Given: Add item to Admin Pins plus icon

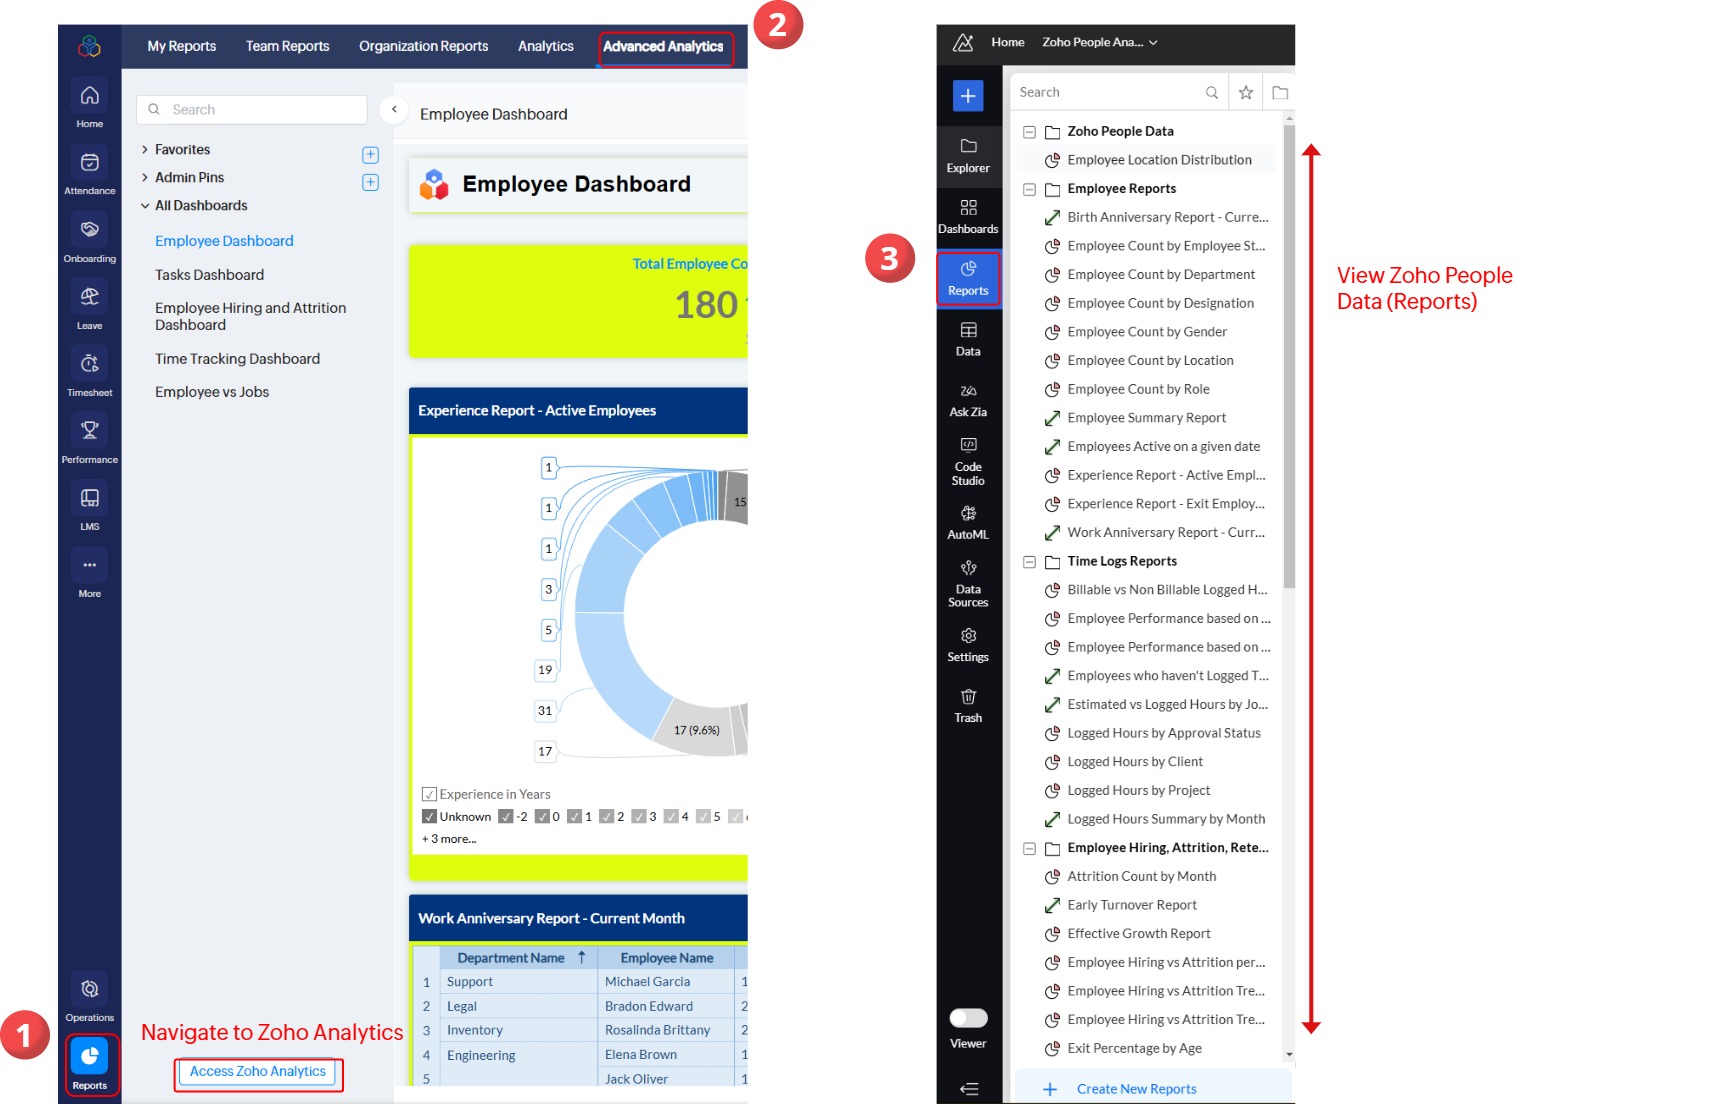Looking at the screenshot, I should pyautogui.click(x=370, y=182).
